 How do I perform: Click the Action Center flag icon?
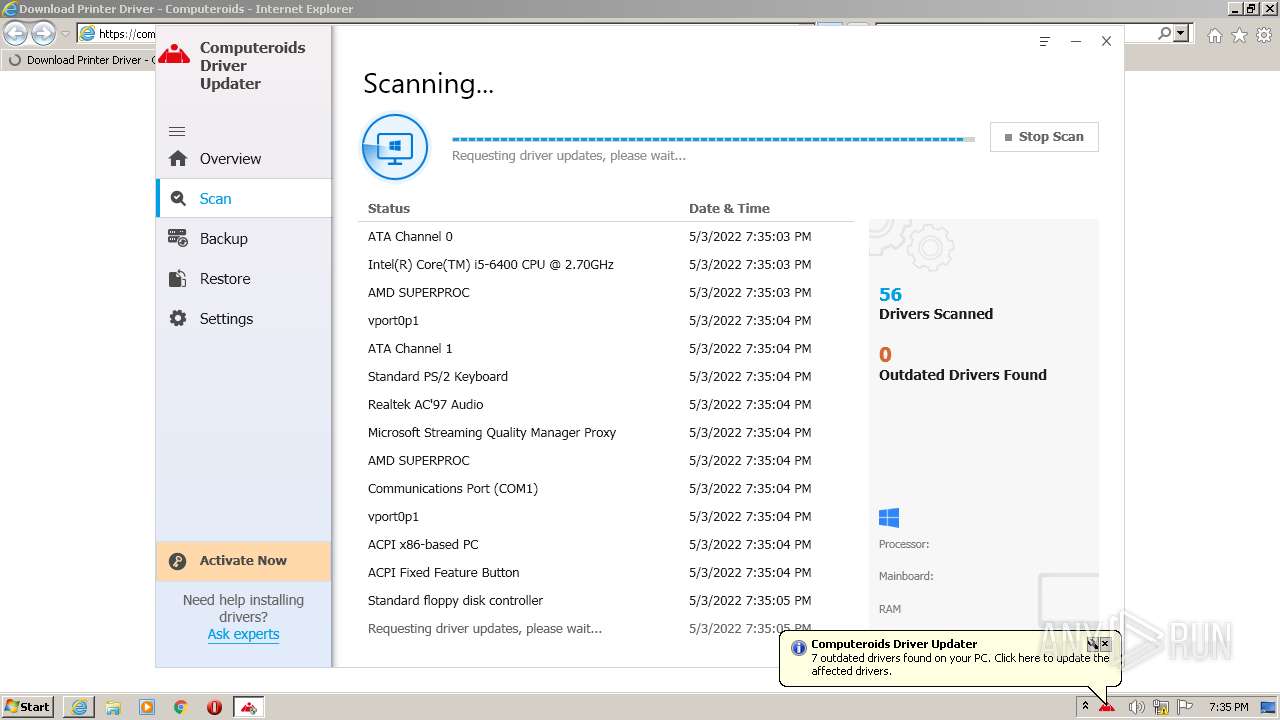tap(1185, 707)
